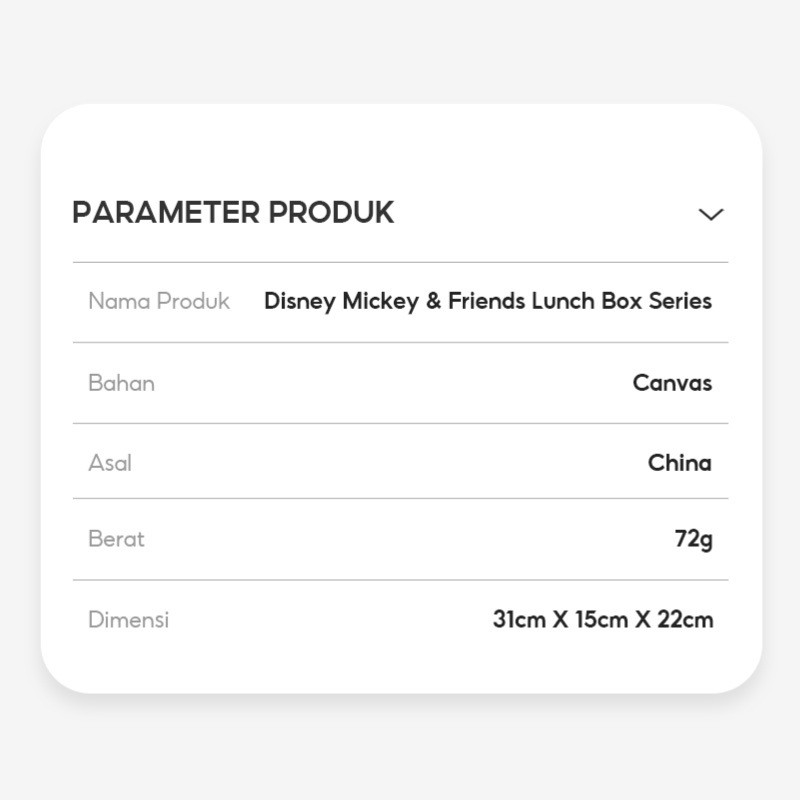
Task: Click the 31cm X 15cm X 22cm value
Action: (x=603, y=619)
